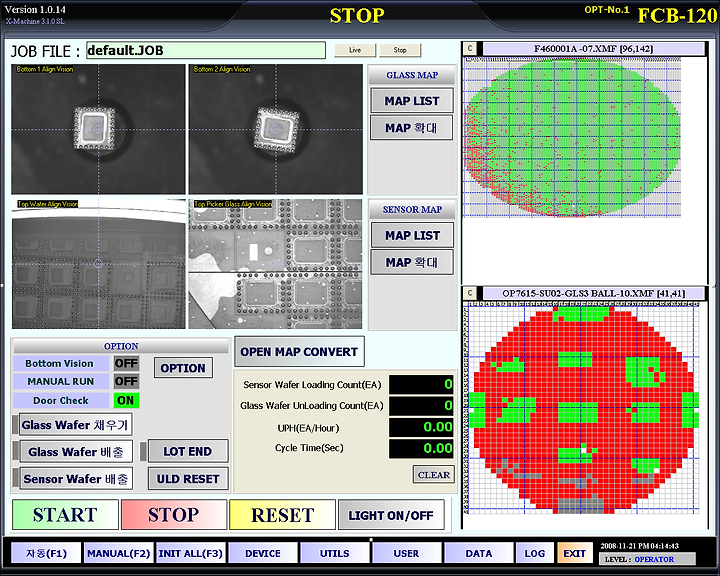The width and height of the screenshot is (720, 576).
Task: Click Glass Wafer 채우기 button
Action: [76, 424]
